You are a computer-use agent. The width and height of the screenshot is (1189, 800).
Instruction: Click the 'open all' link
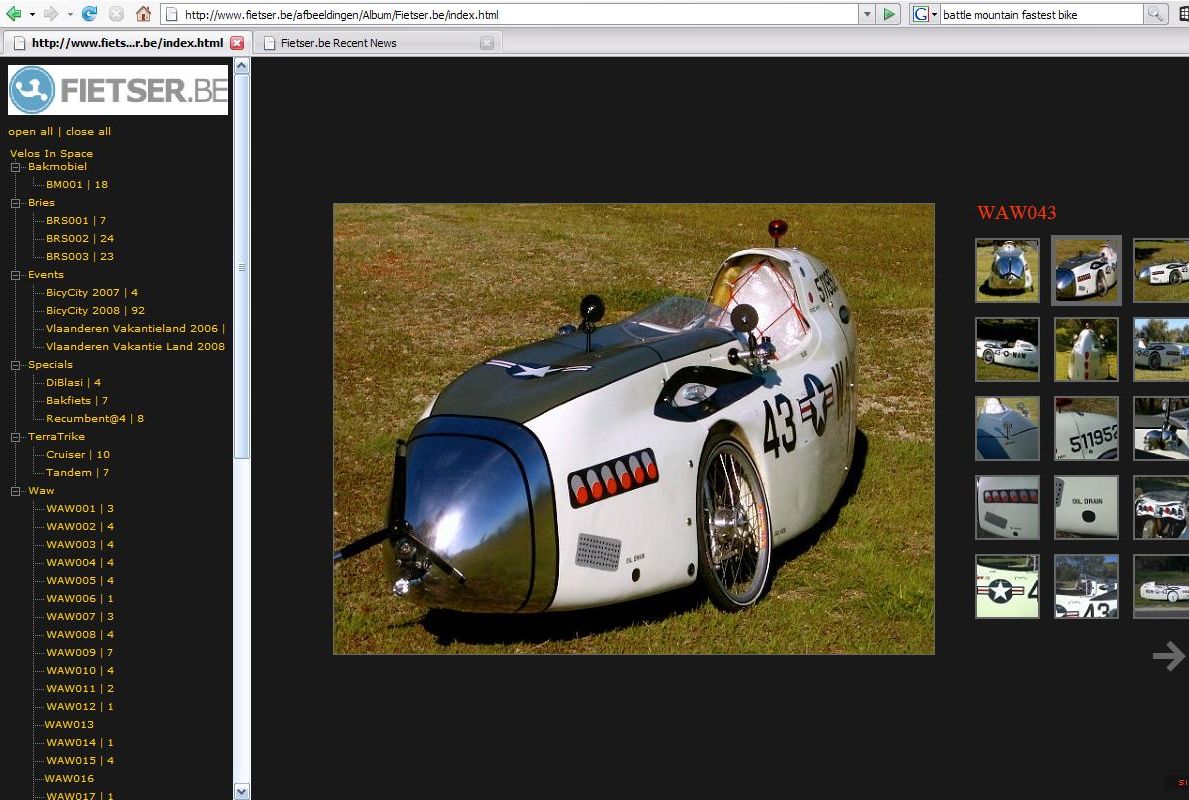(30, 132)
